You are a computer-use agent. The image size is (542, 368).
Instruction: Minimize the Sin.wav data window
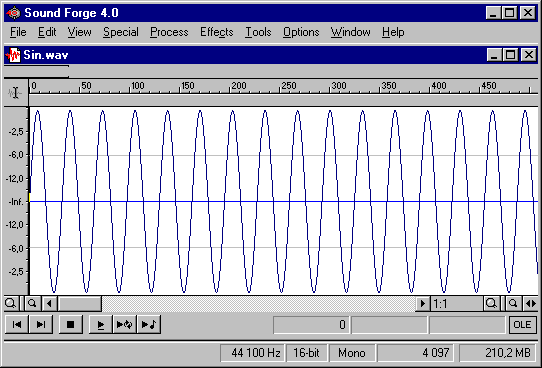[x=494, y=55]
